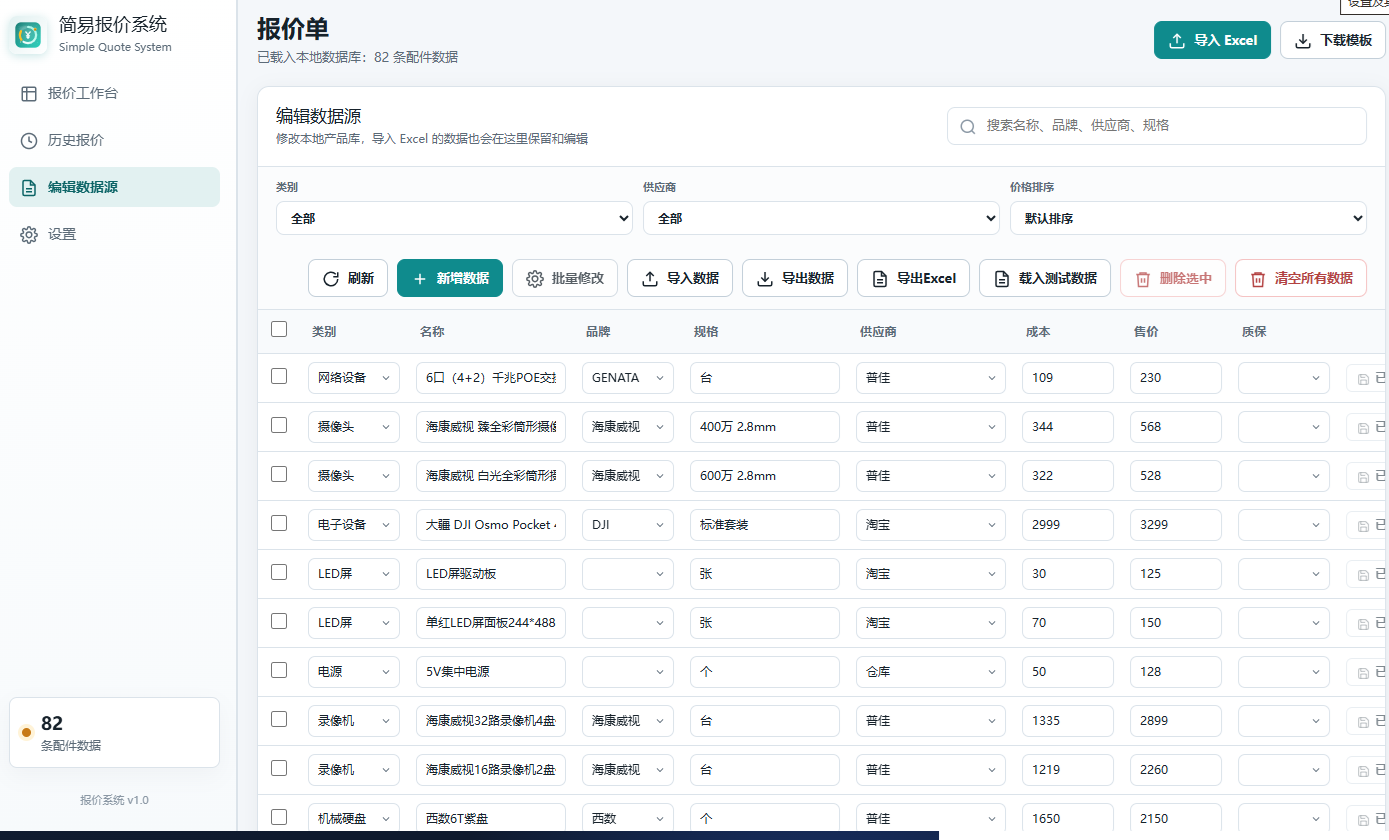Image resolution: width=1389 pixels, height=840 pixels.
Task: Click the 成本 field showing 1335
Action: (x=1068, y=720)
